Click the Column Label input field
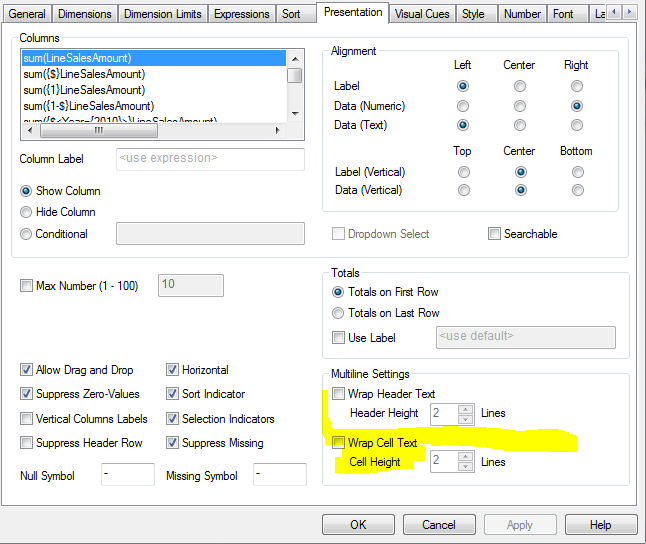The height and width of the screenshot is (544, 646). 210,159
